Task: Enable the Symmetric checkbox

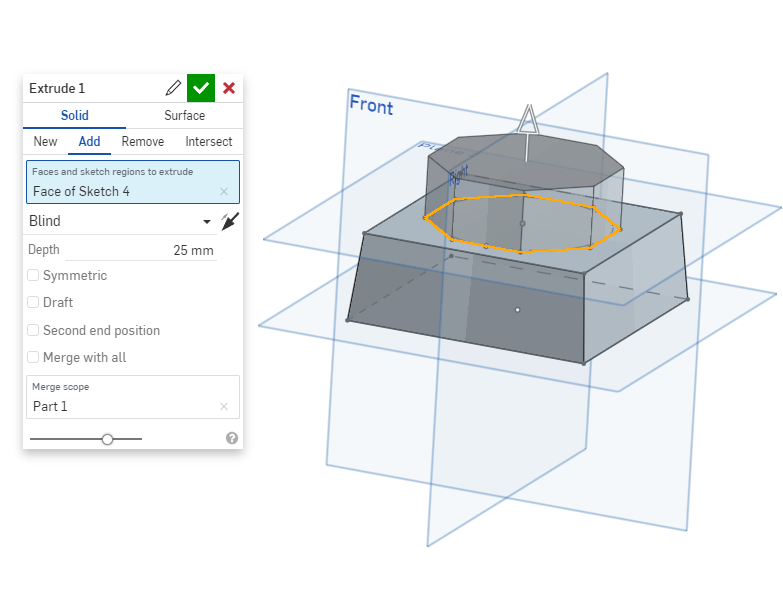Action: point(33,276)
